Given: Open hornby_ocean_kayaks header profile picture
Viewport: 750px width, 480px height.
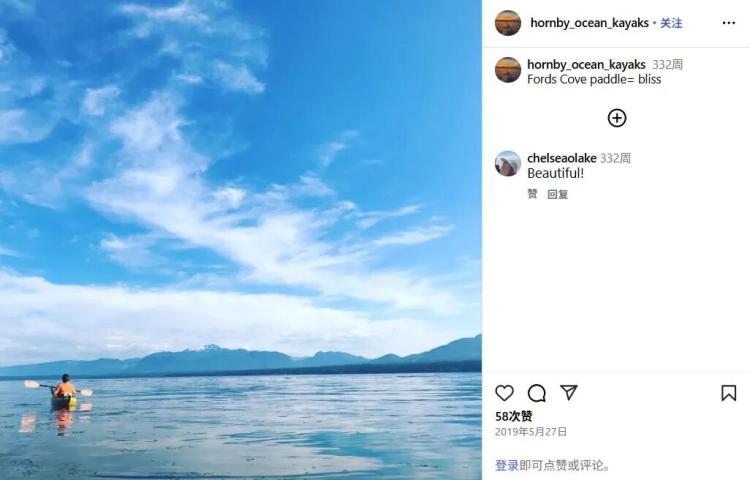Looking at the screenshot, I should 508,23.
